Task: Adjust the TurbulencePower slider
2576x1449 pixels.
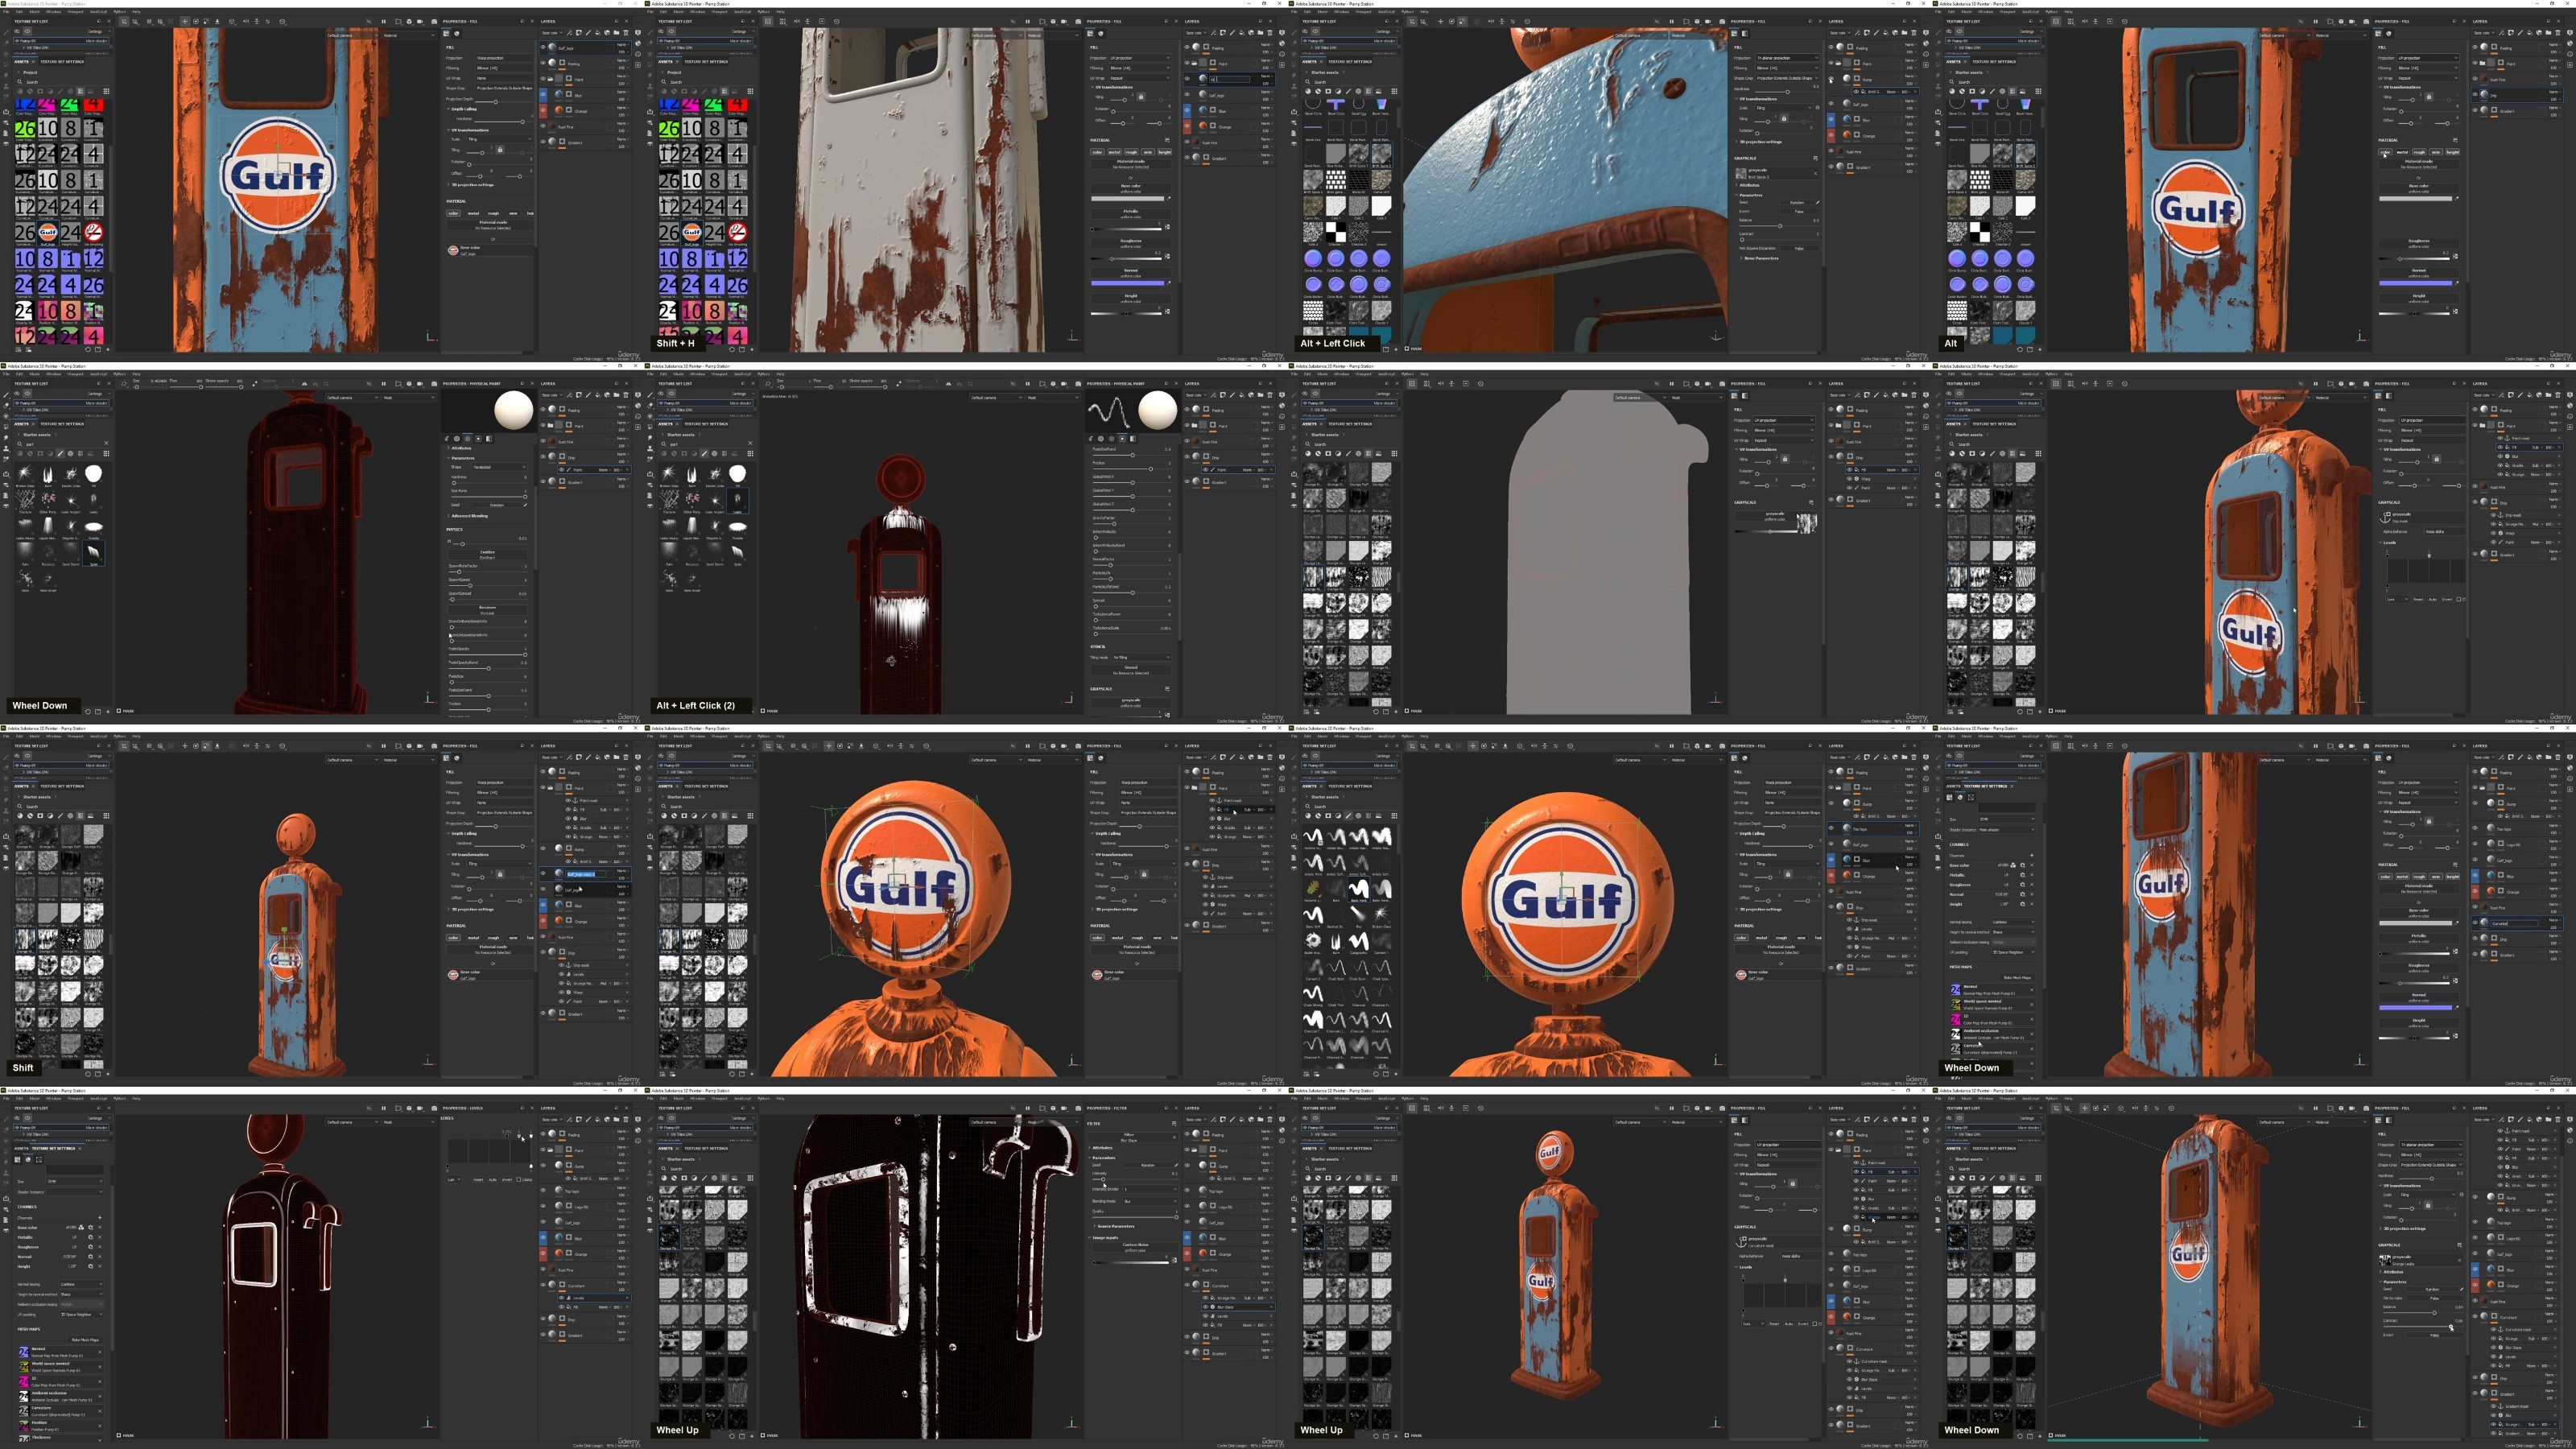Action: (1132, 619)
